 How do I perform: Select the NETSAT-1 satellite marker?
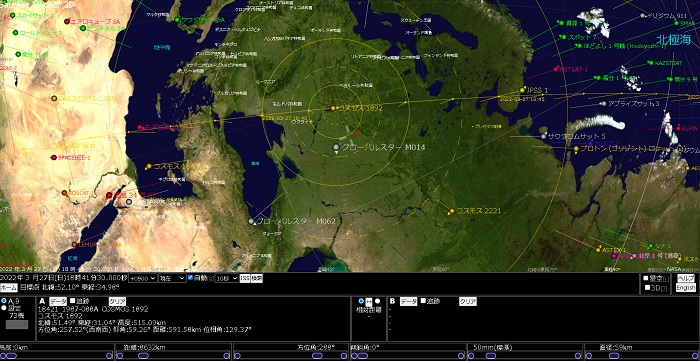[556, 69]
